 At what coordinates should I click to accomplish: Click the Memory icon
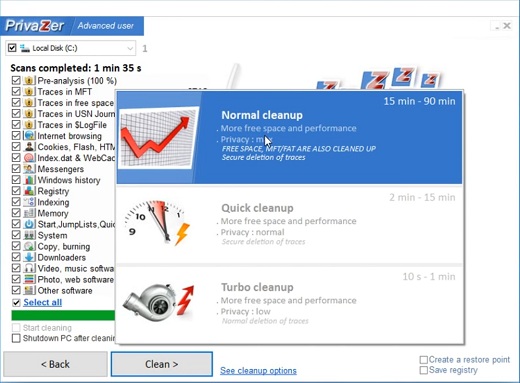[29, 213]
